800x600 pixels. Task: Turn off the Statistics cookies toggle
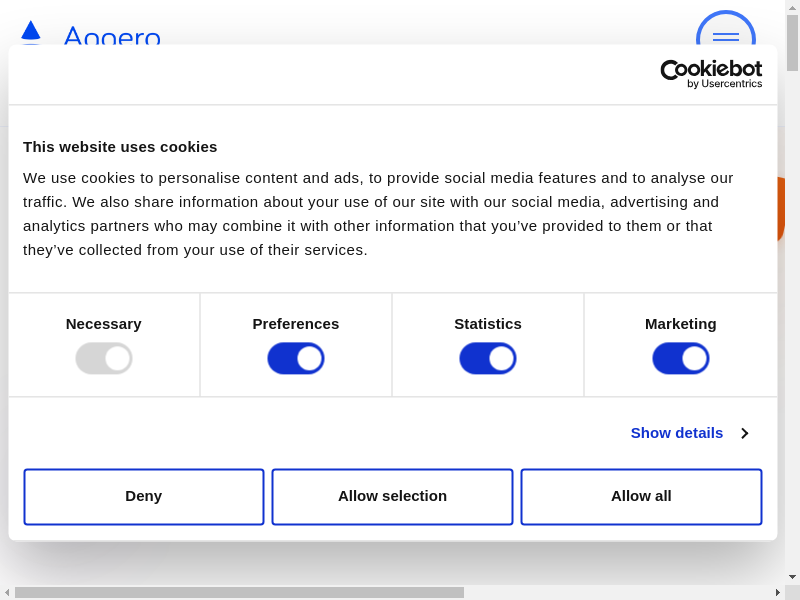click(488, 358)
